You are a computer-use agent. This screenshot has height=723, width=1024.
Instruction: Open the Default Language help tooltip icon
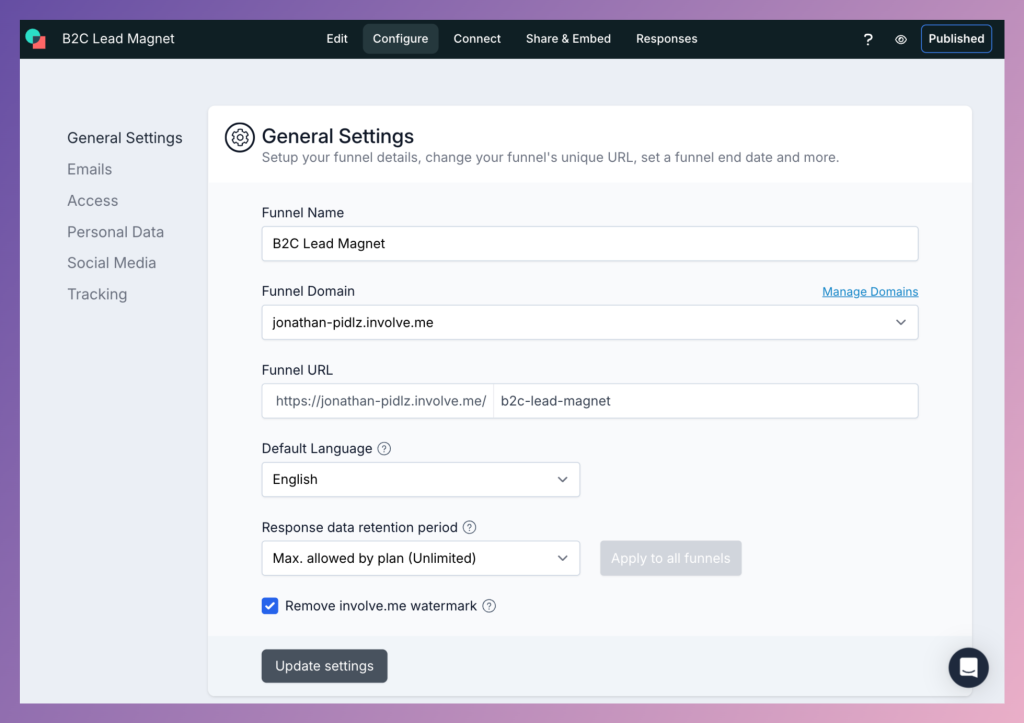(x=384, y=448)
